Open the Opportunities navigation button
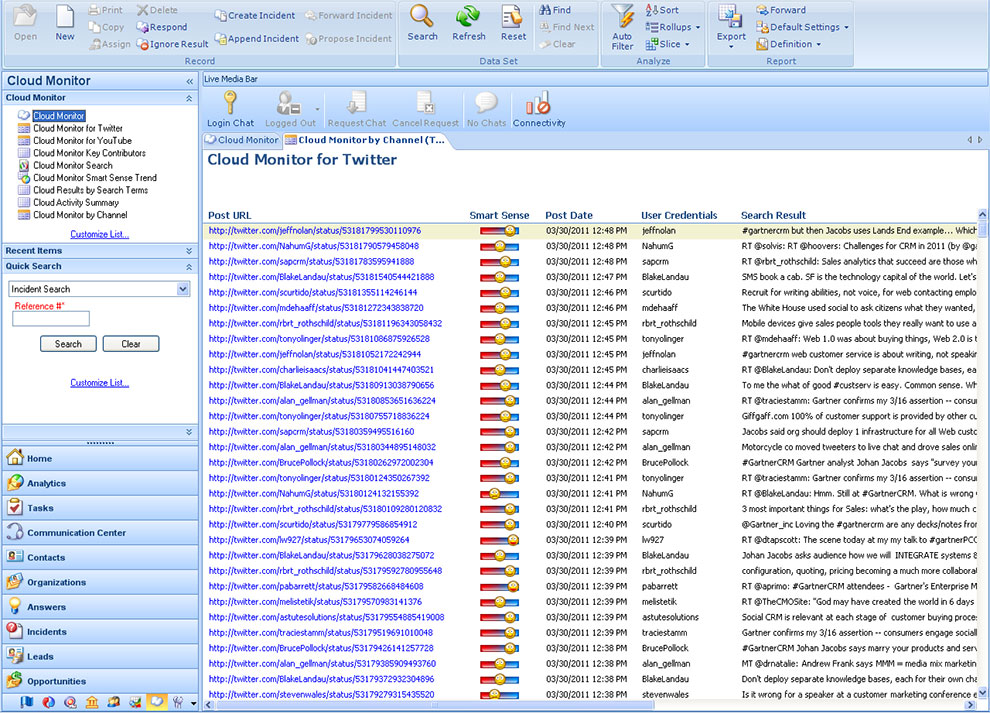 point(100,681)
